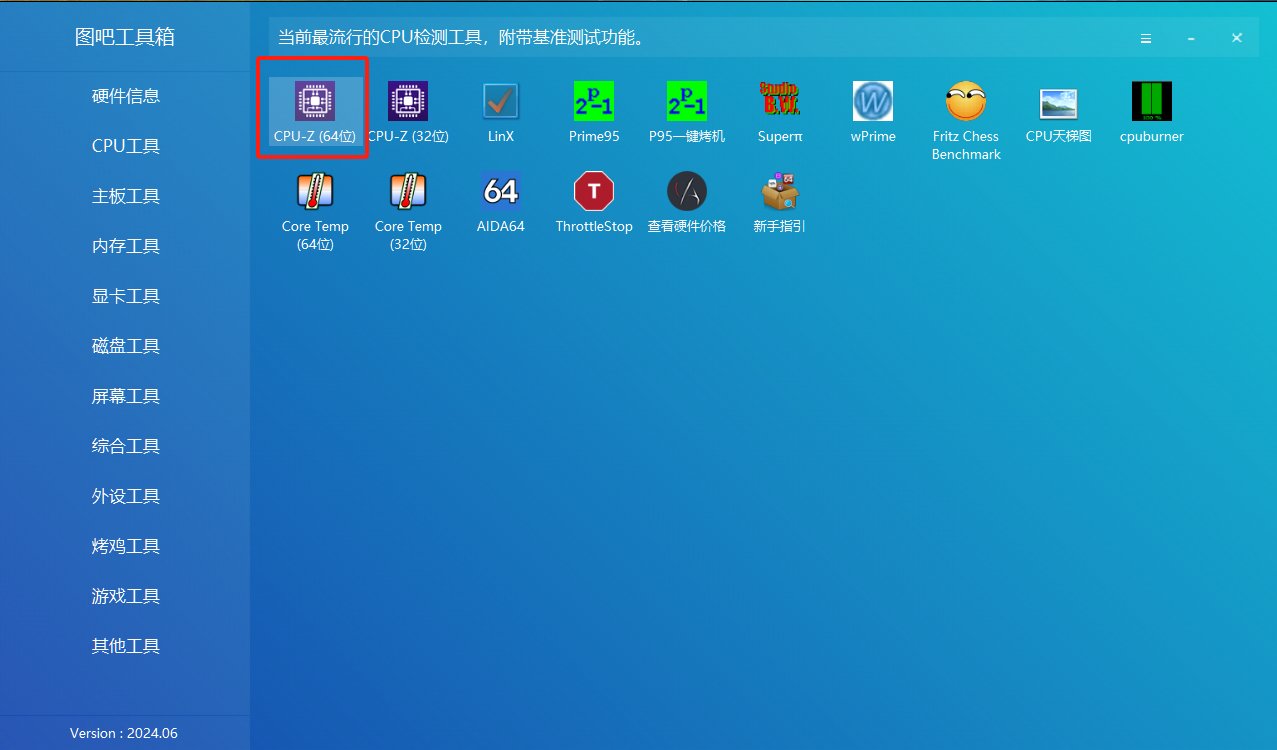Viewport: 1277px width, 750px height.
Task: Open 内存工具 category
Action: 126,246
